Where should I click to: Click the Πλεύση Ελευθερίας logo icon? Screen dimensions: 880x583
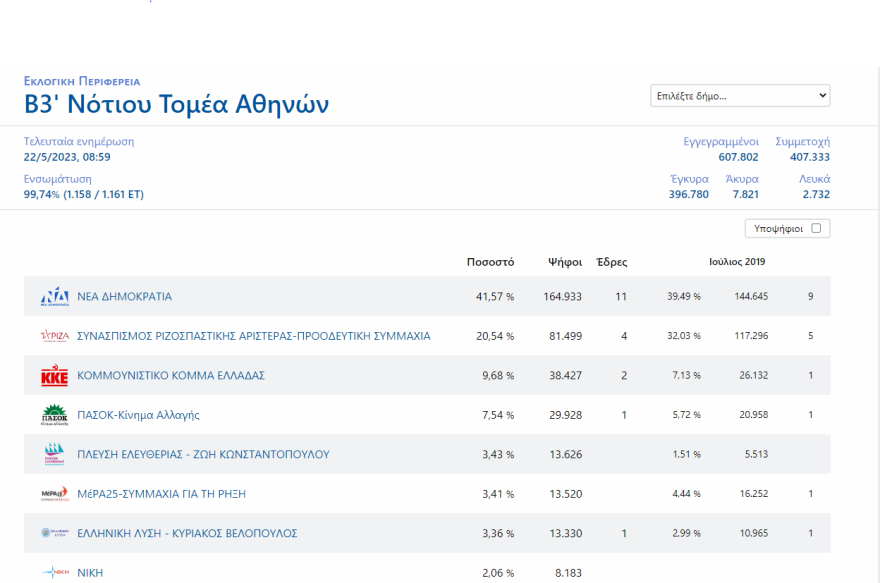[x=54, y=454]
